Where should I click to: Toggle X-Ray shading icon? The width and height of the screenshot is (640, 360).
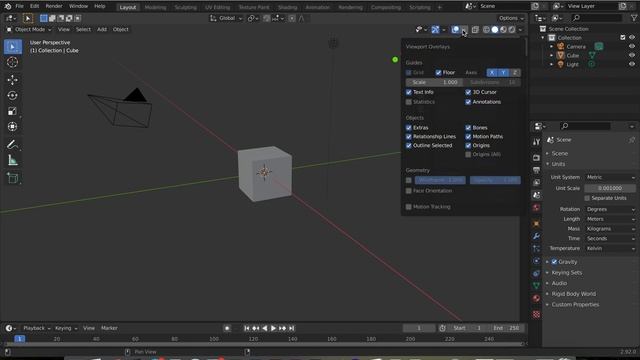[475, 29]
